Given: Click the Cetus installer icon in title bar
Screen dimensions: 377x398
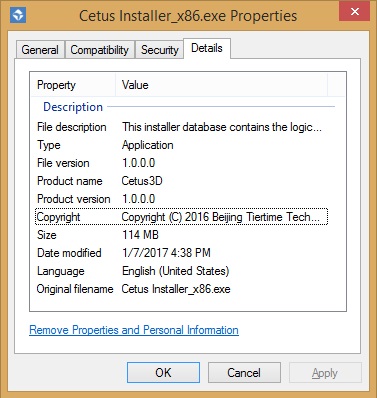Looking at the screenshot, I should 18,15.
